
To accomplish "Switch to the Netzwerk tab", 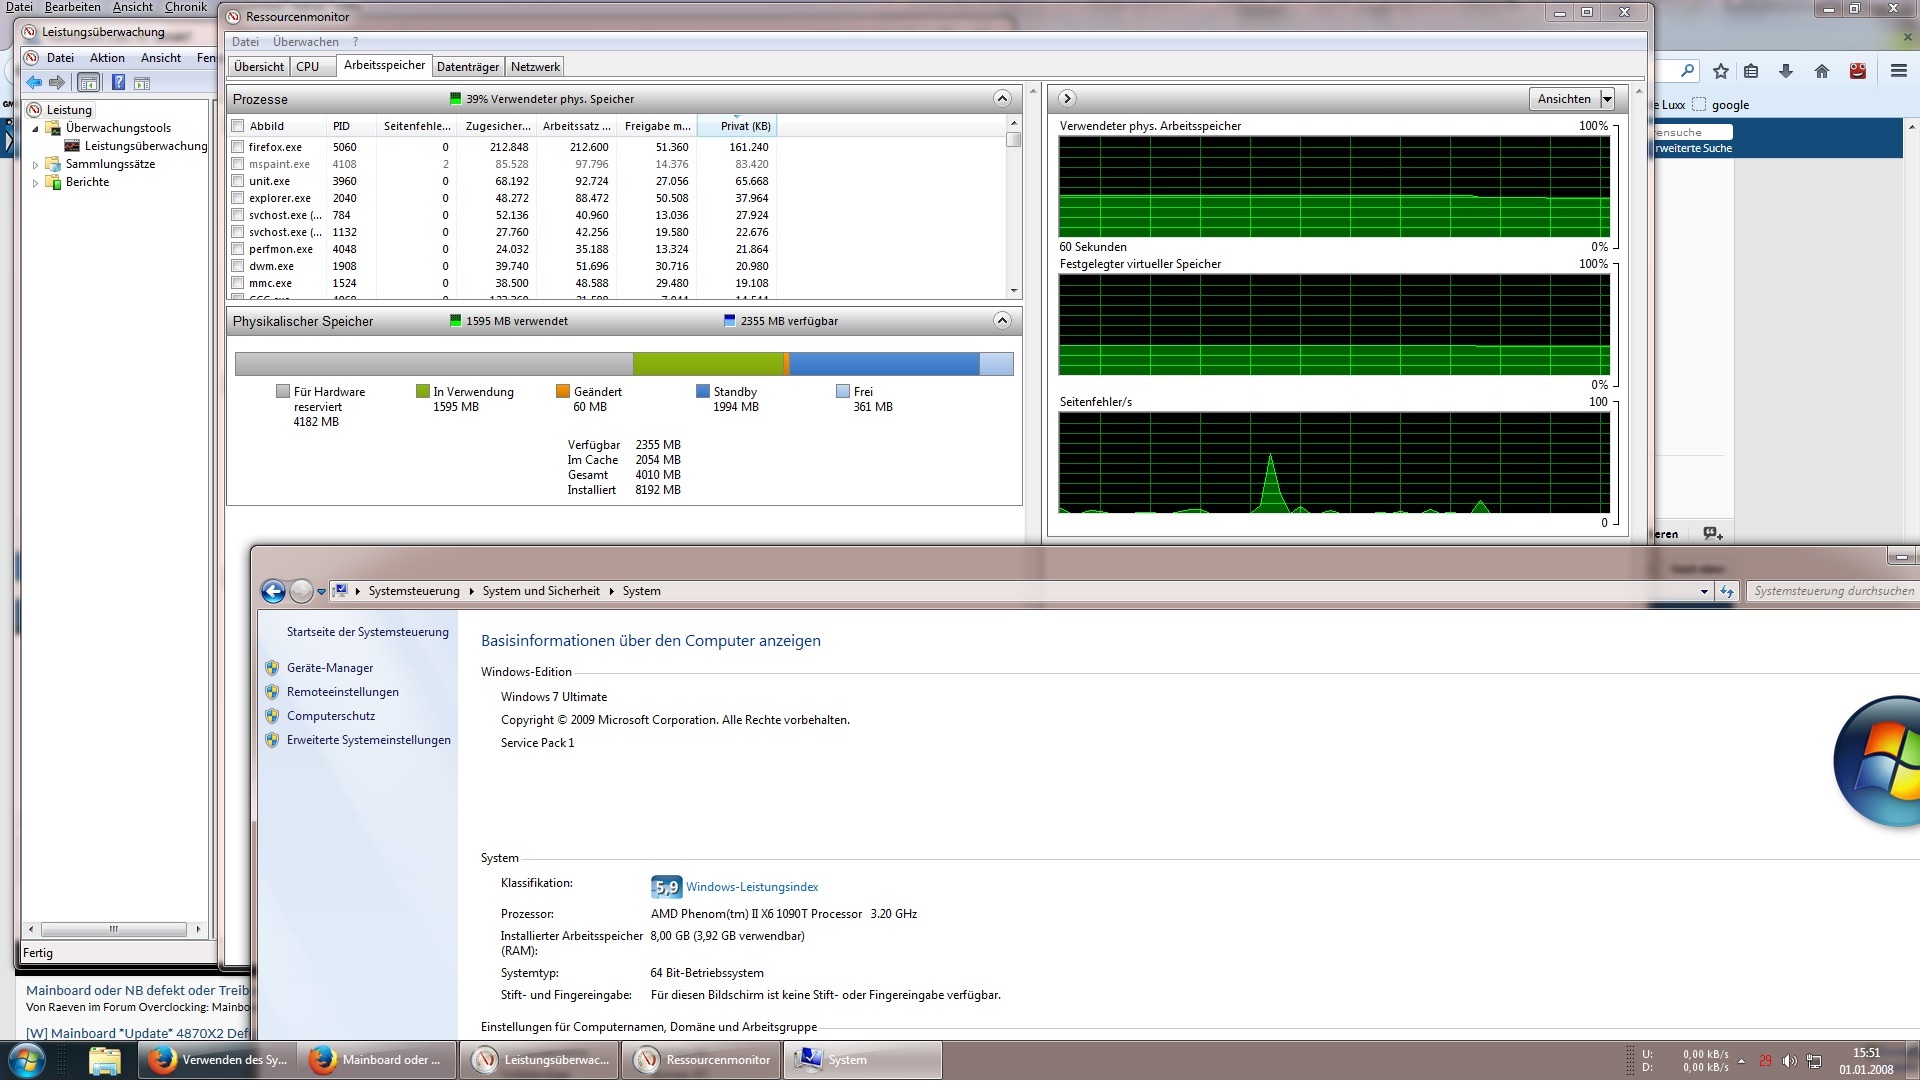I will (x=535, y=67).
